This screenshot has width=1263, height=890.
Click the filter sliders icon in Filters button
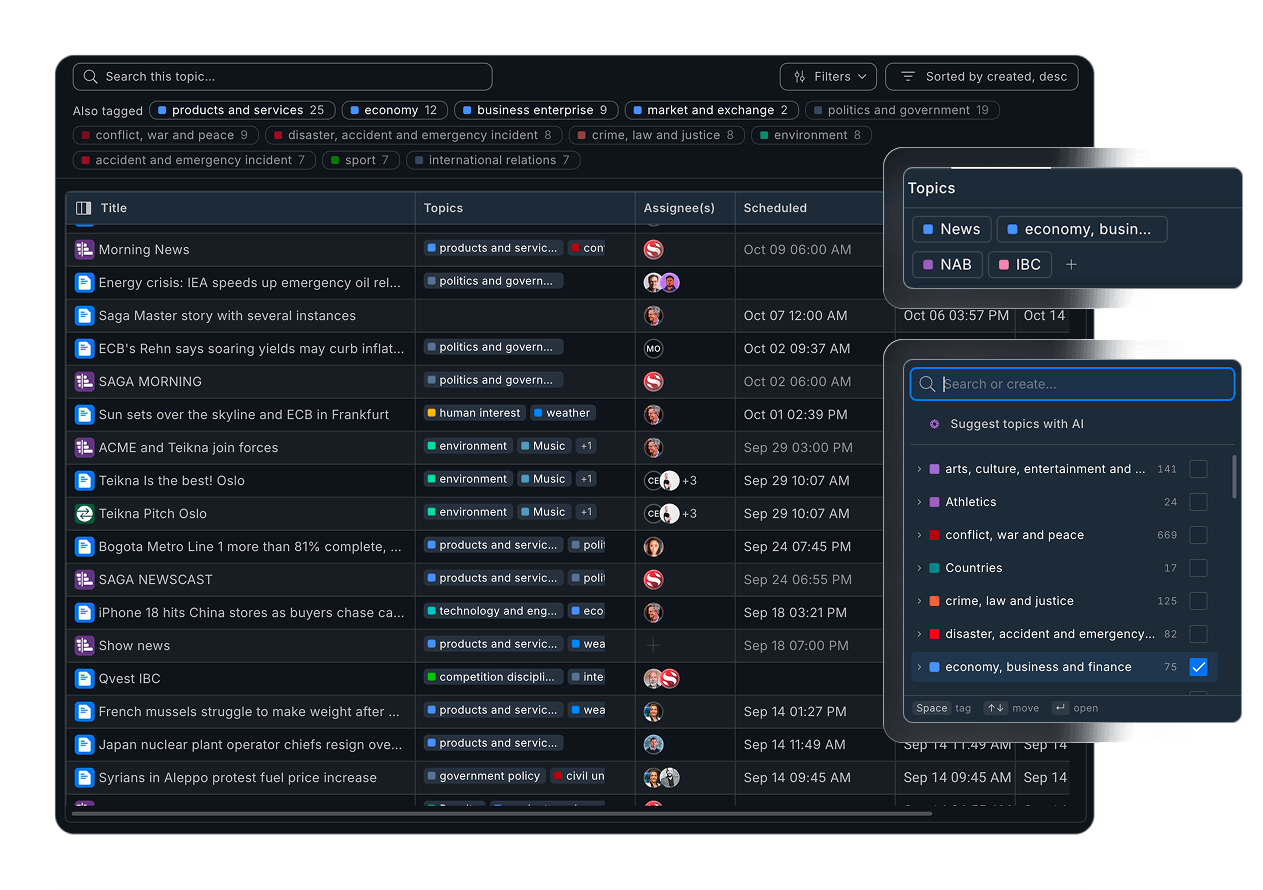[800, 77]
